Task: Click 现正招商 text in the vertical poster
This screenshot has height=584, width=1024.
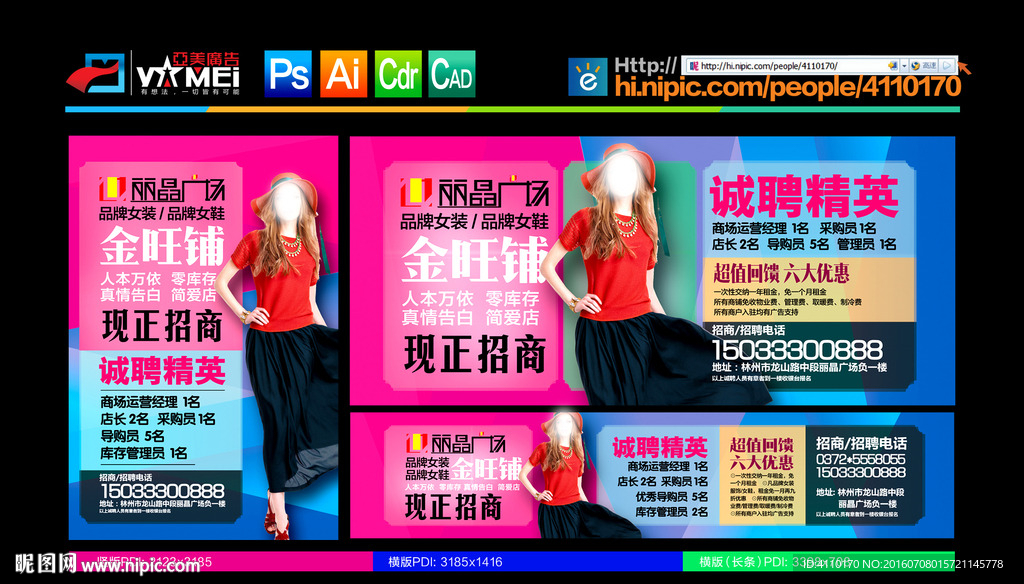Action: pos(162,325)
